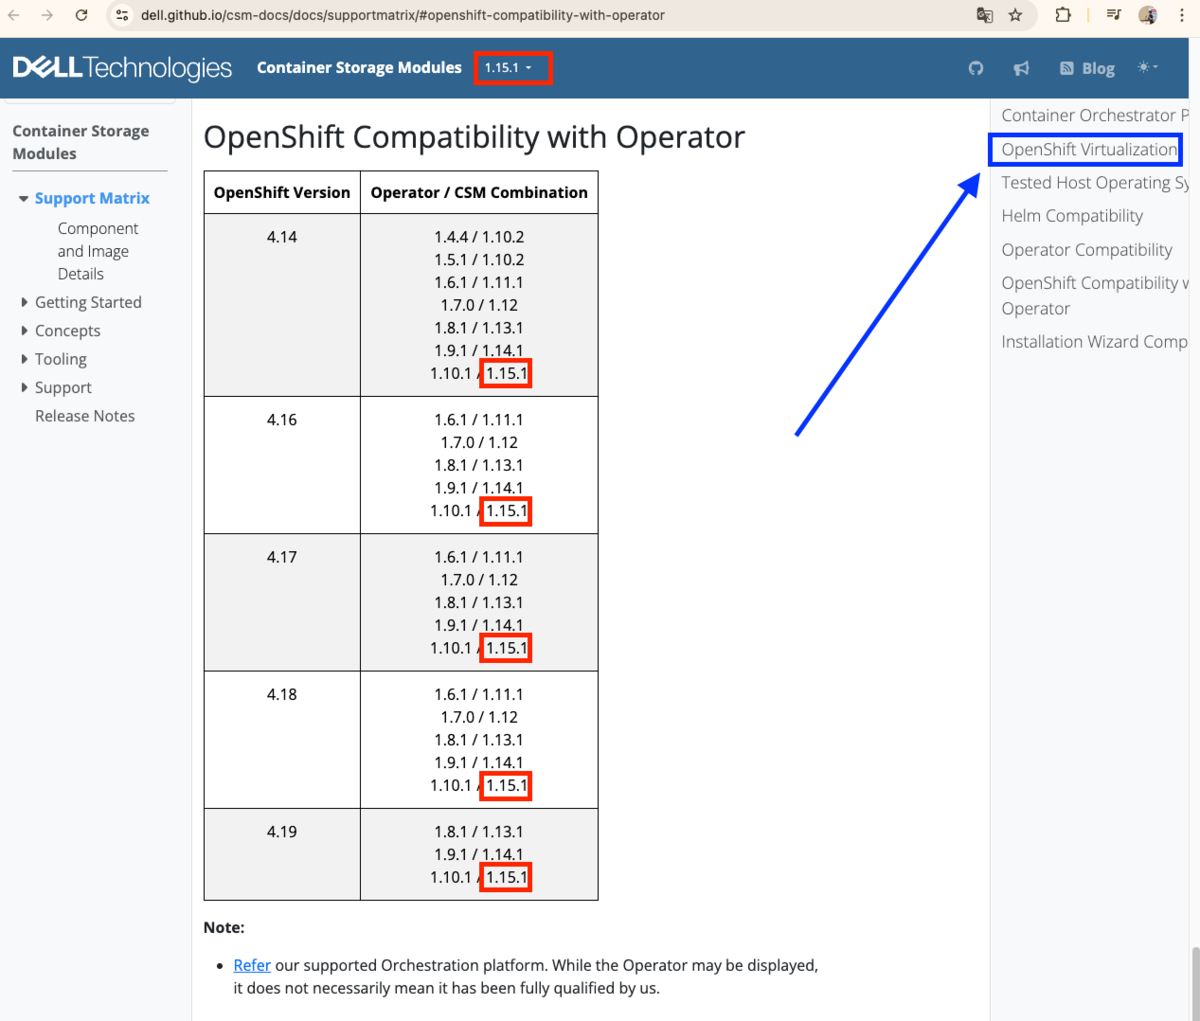Open the light/dark theme switcher

coord(1147,67)
